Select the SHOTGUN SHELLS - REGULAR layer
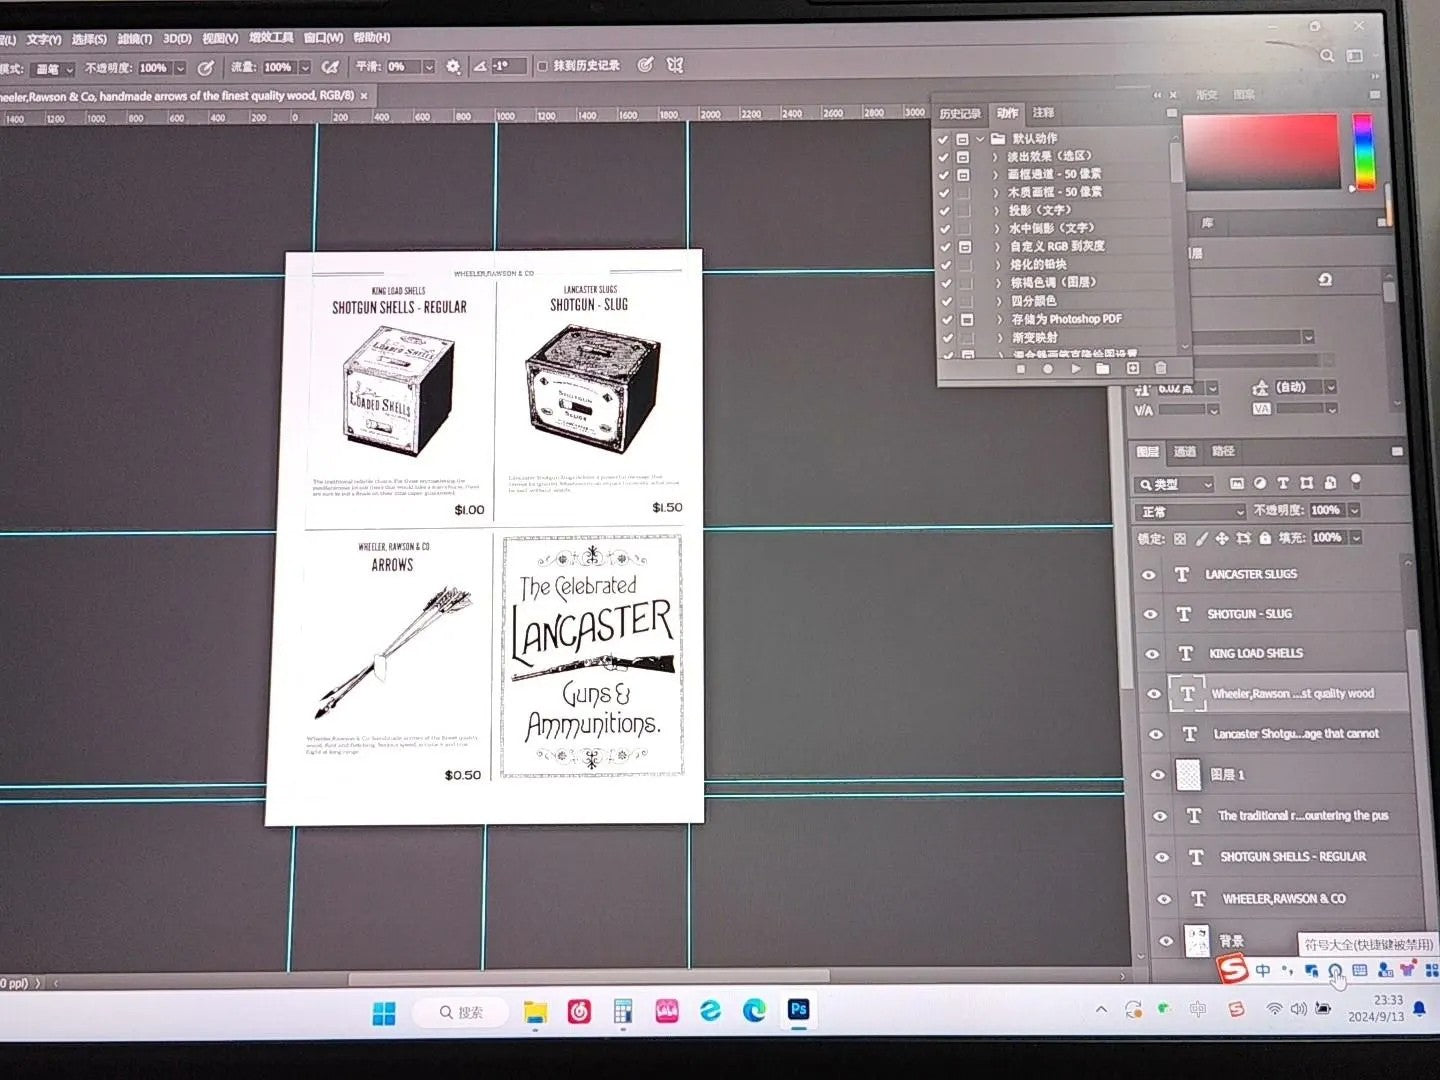 [1292, 857]
